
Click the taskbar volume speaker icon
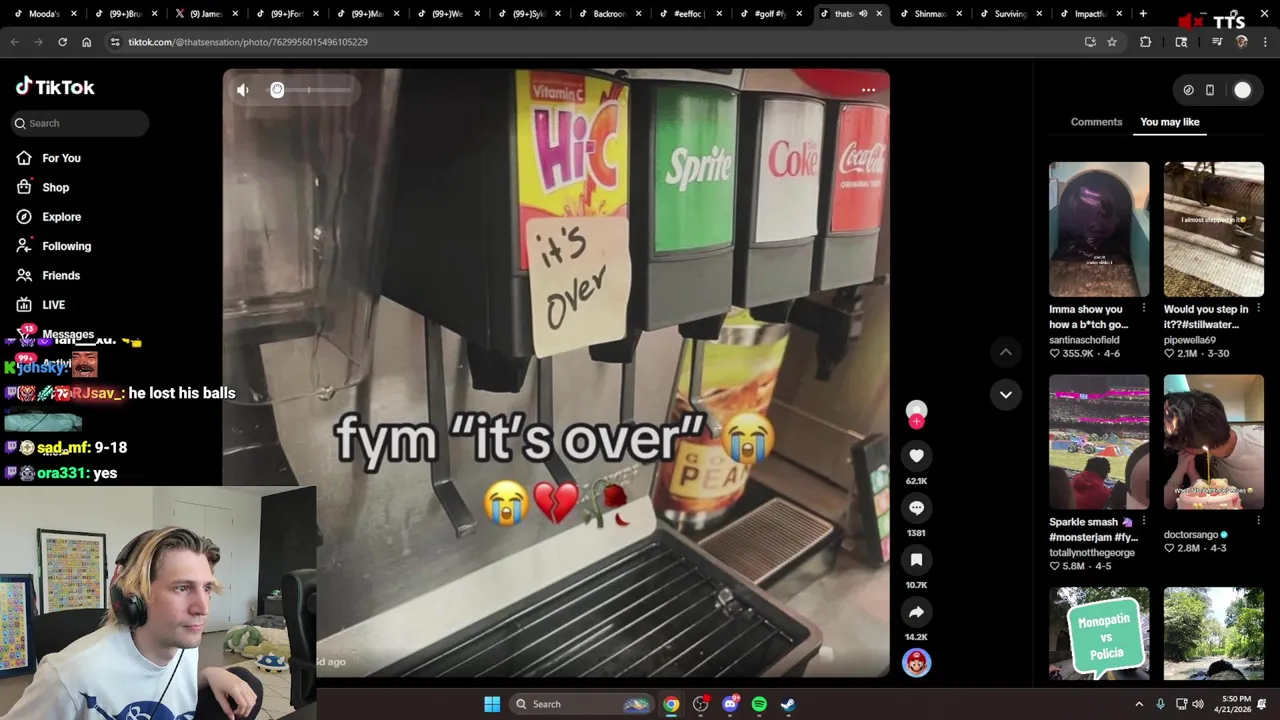coord(1198,704)
